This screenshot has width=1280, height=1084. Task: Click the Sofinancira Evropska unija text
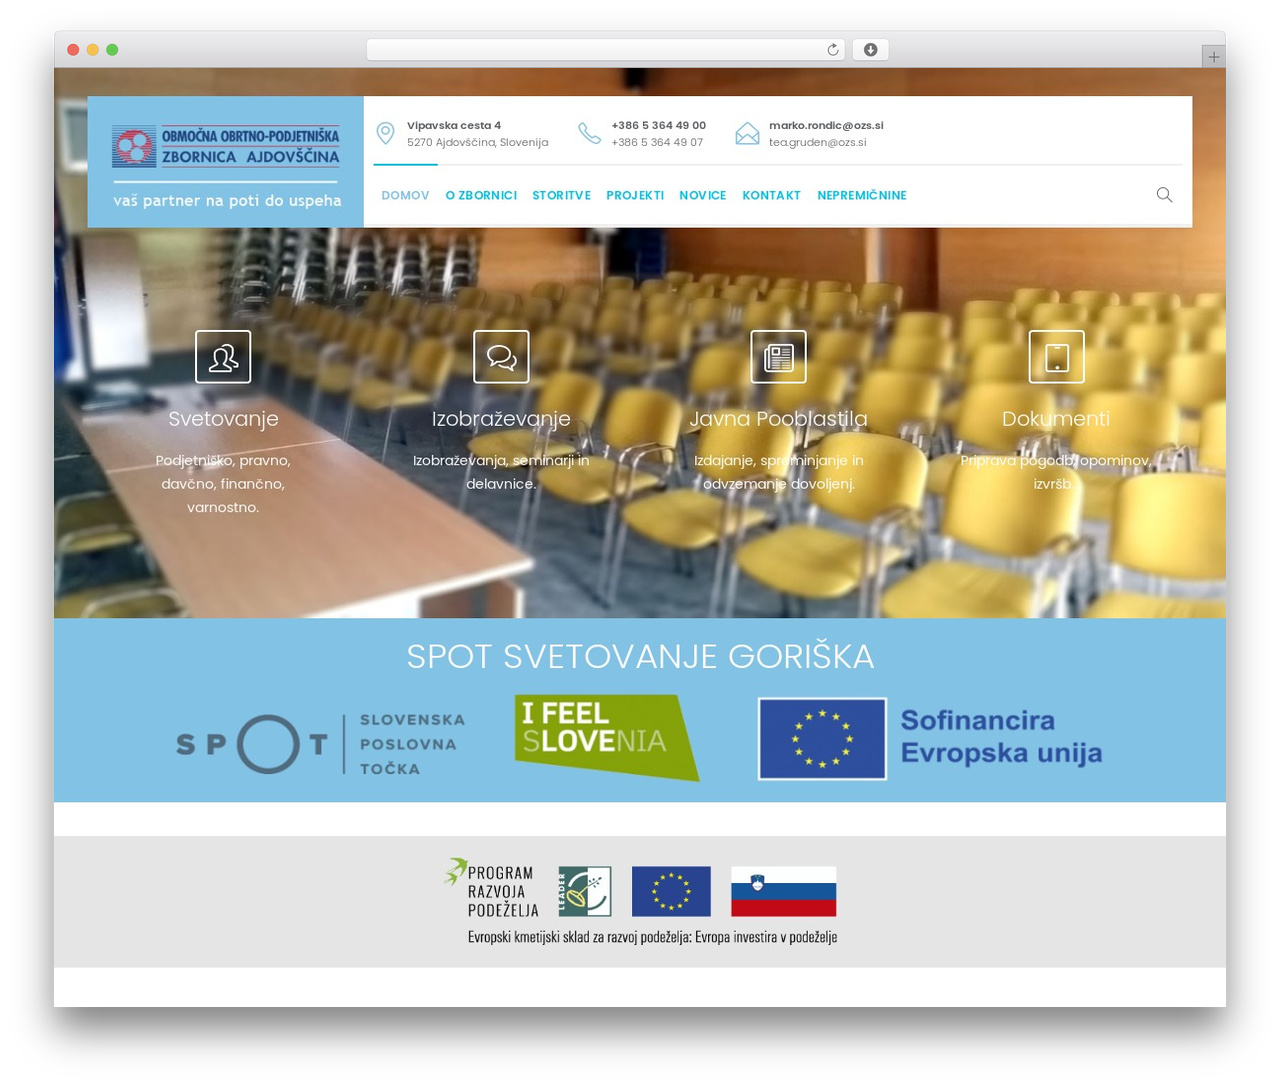coord(1001,736)
